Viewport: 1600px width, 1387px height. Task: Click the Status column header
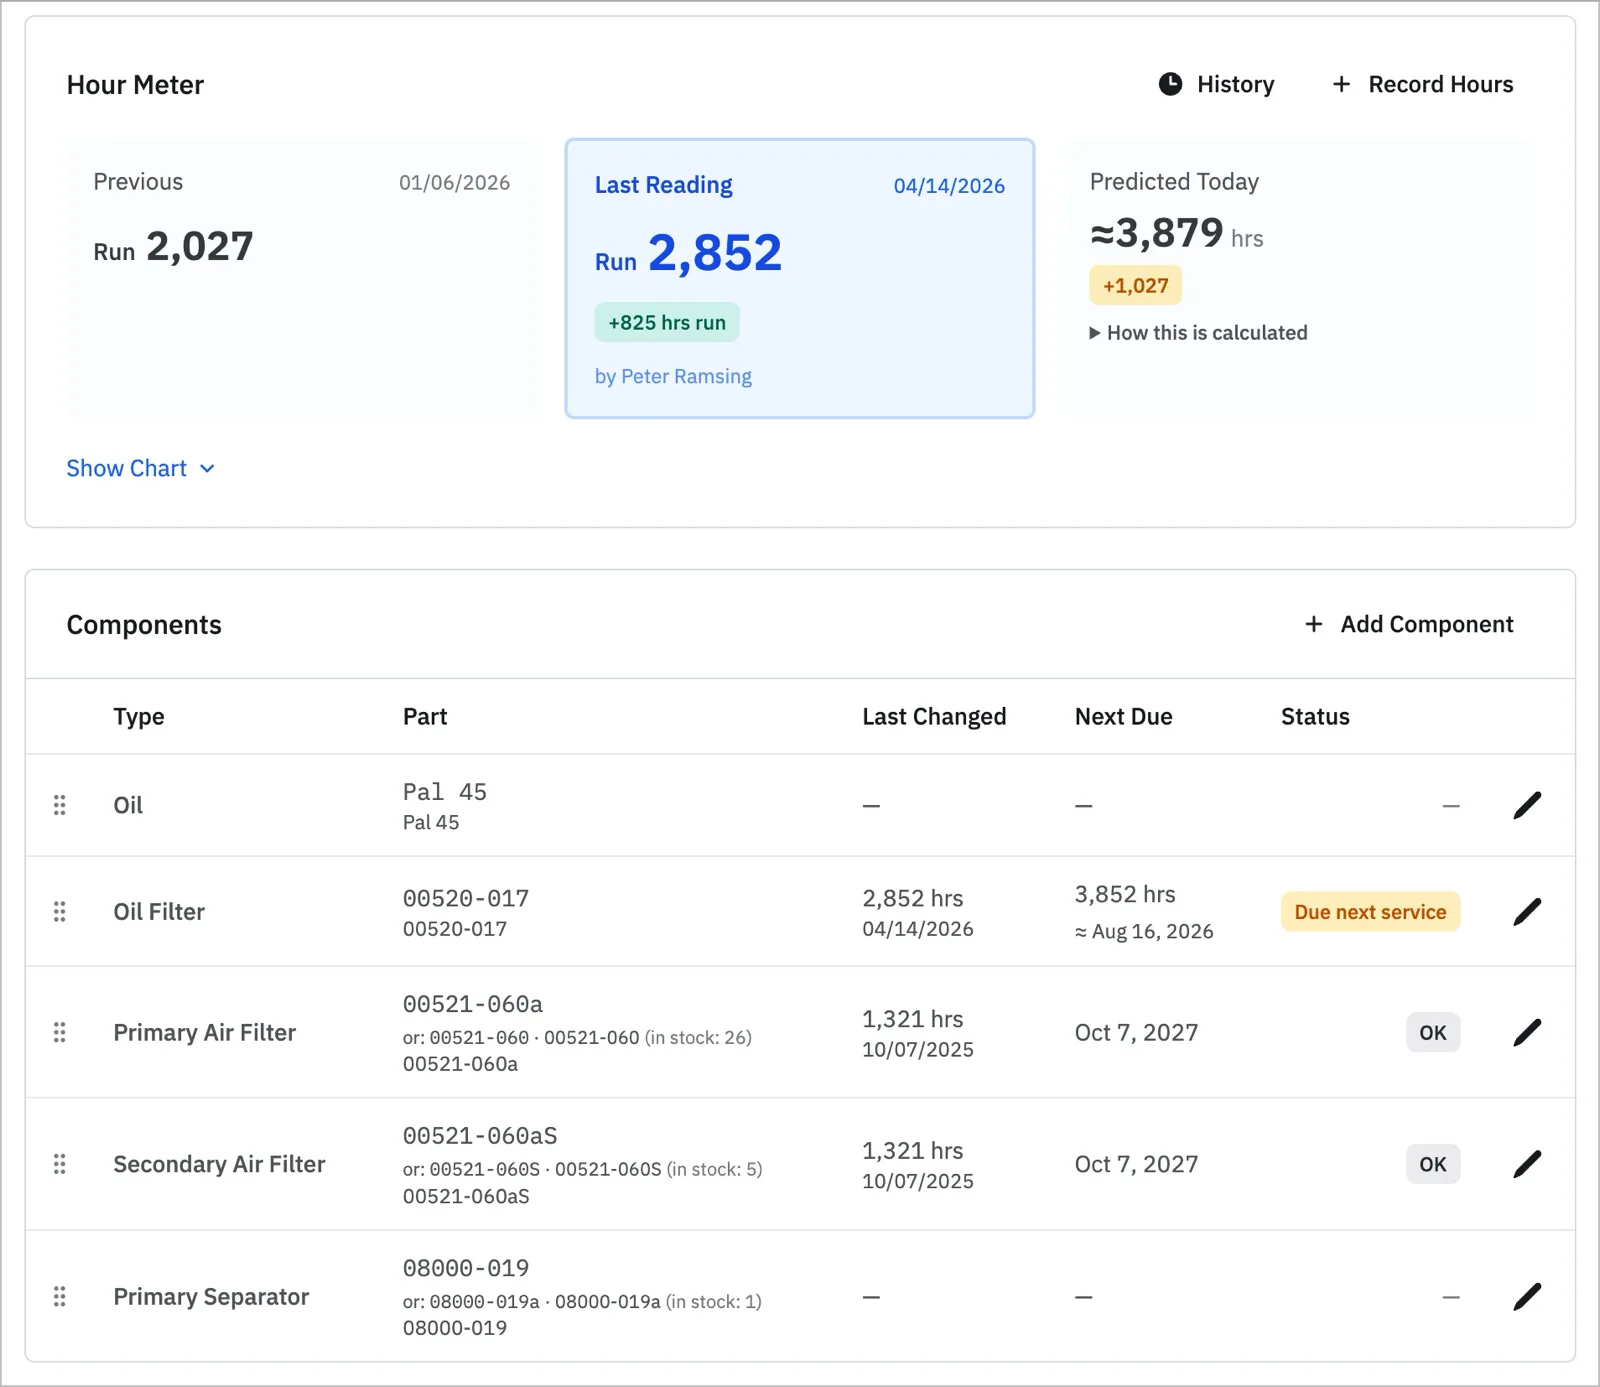point(1315,717)
